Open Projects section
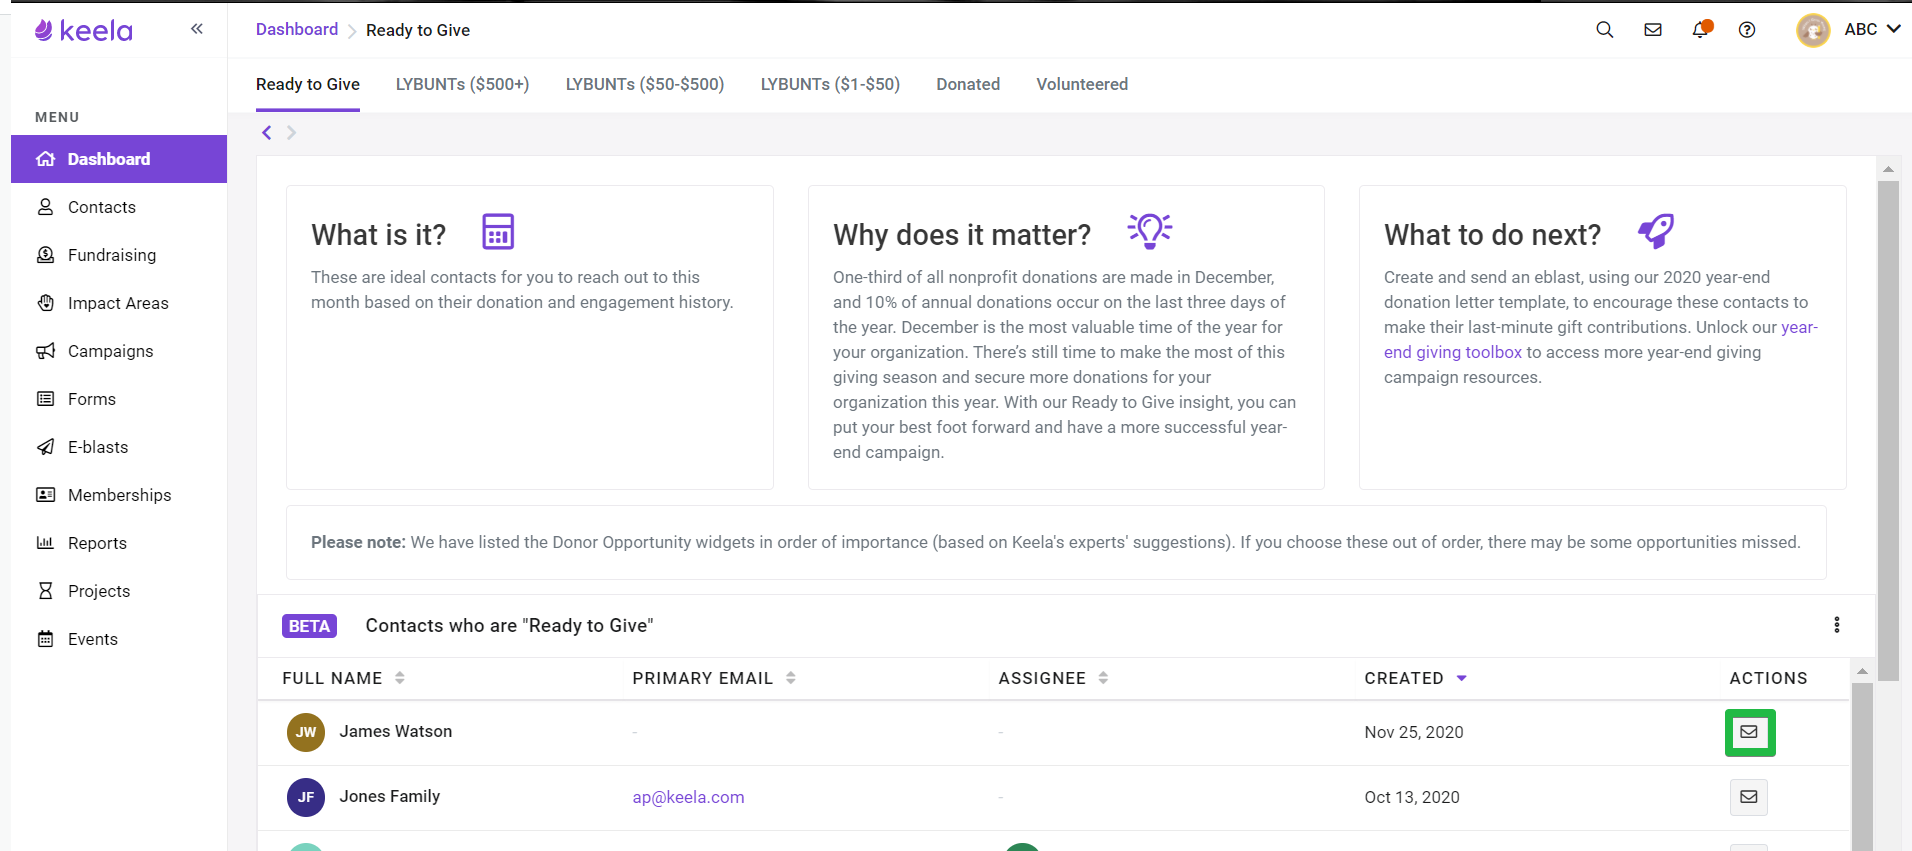 [x=119, y=591]
